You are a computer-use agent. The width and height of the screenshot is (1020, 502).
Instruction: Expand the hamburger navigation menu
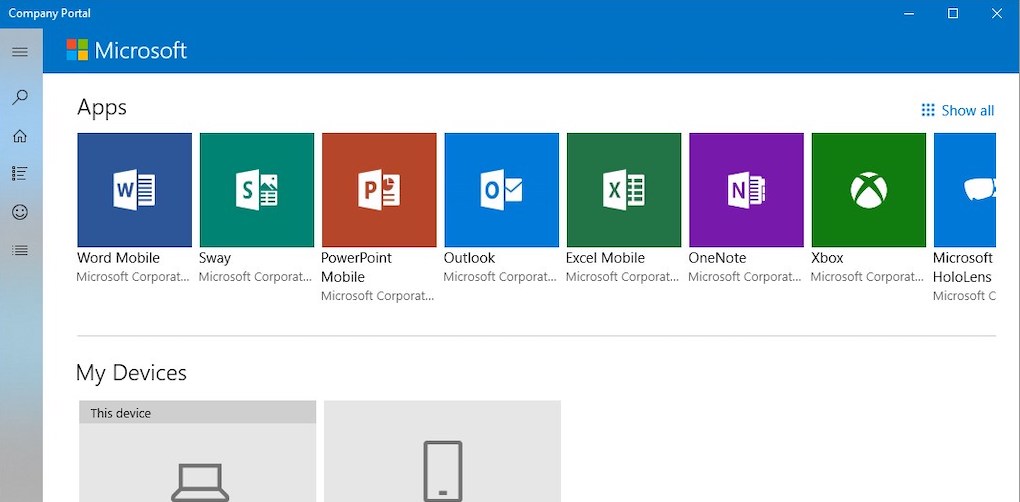(x=20, y=52)
